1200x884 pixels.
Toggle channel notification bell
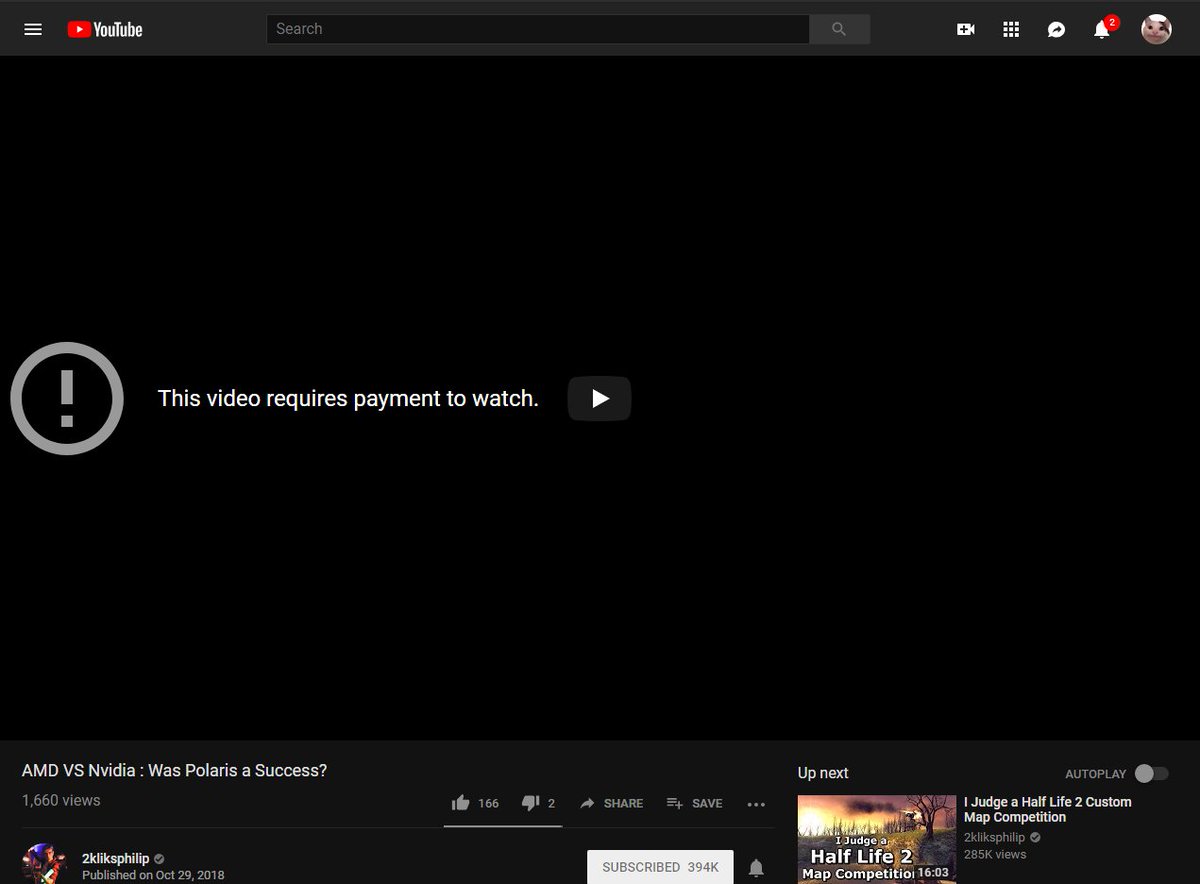pyautogui.click(x=757, y=868)
